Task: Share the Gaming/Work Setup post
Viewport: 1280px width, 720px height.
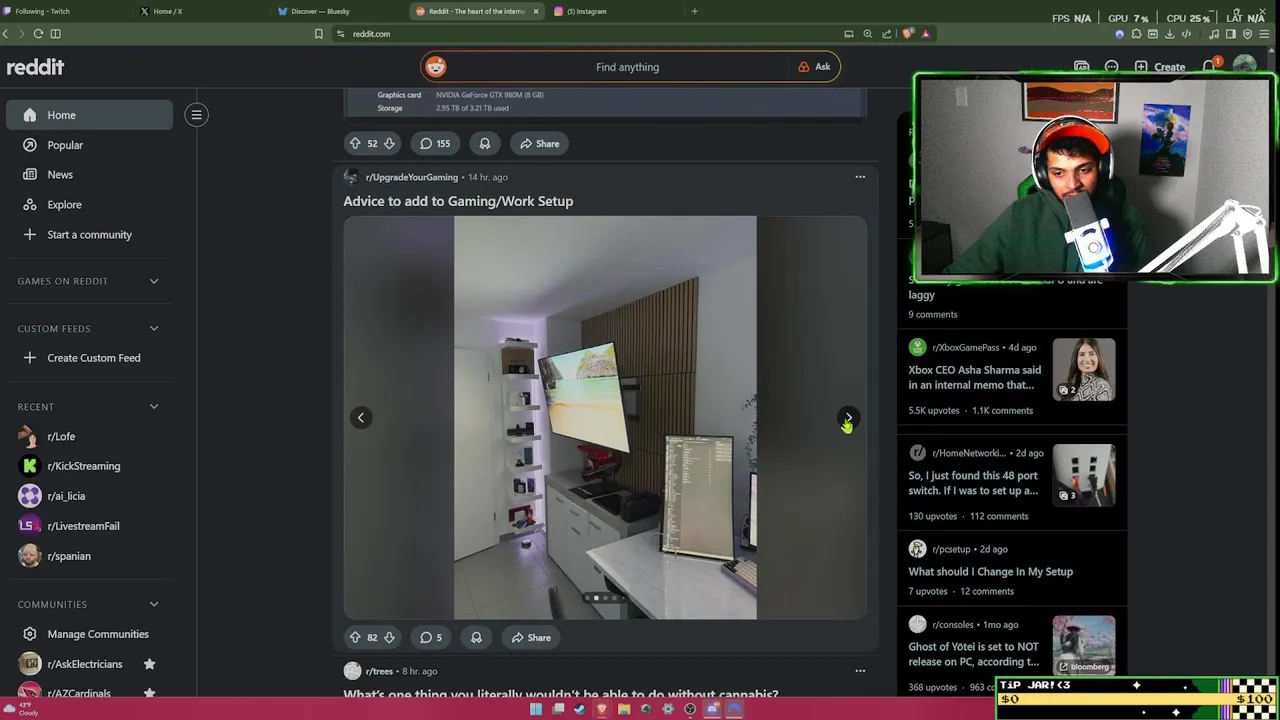Action: 530,637
